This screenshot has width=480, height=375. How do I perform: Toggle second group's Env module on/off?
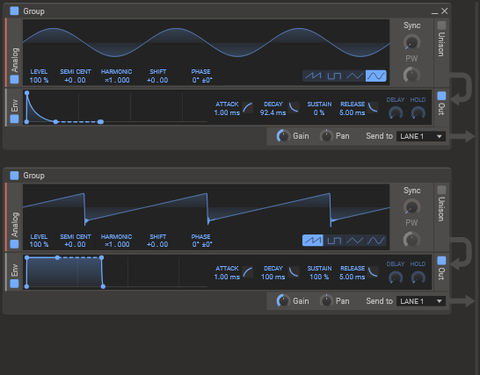pos(14,284)
